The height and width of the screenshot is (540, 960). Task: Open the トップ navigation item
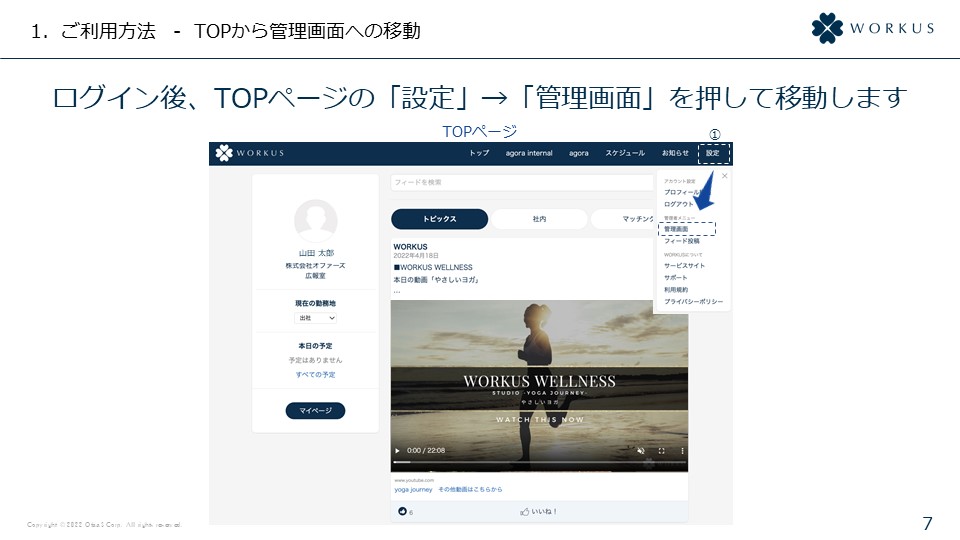point(479,153)
